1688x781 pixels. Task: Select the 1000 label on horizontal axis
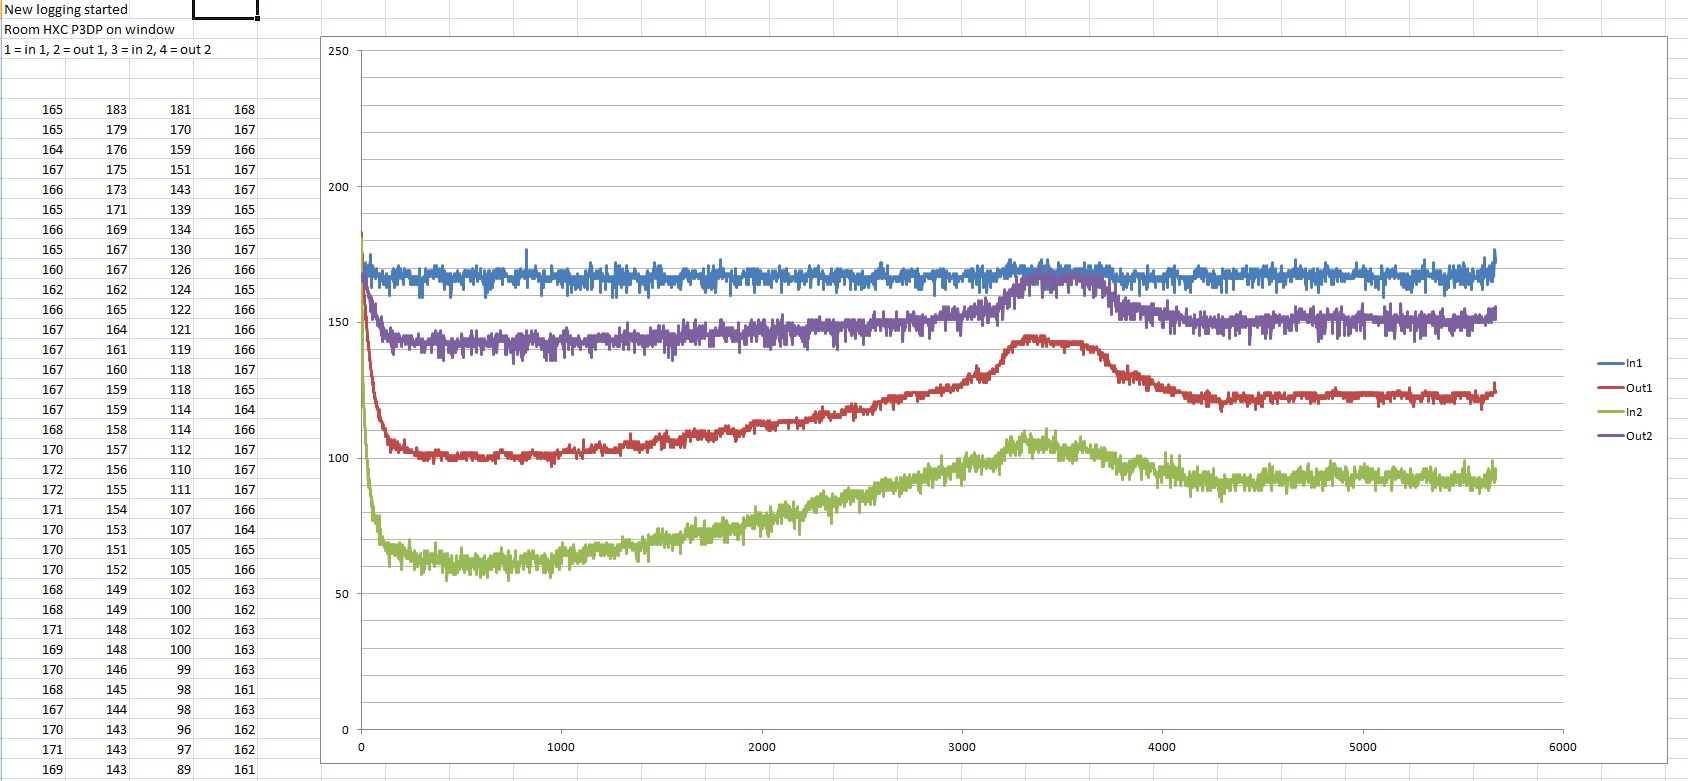[x=561, y=747]
